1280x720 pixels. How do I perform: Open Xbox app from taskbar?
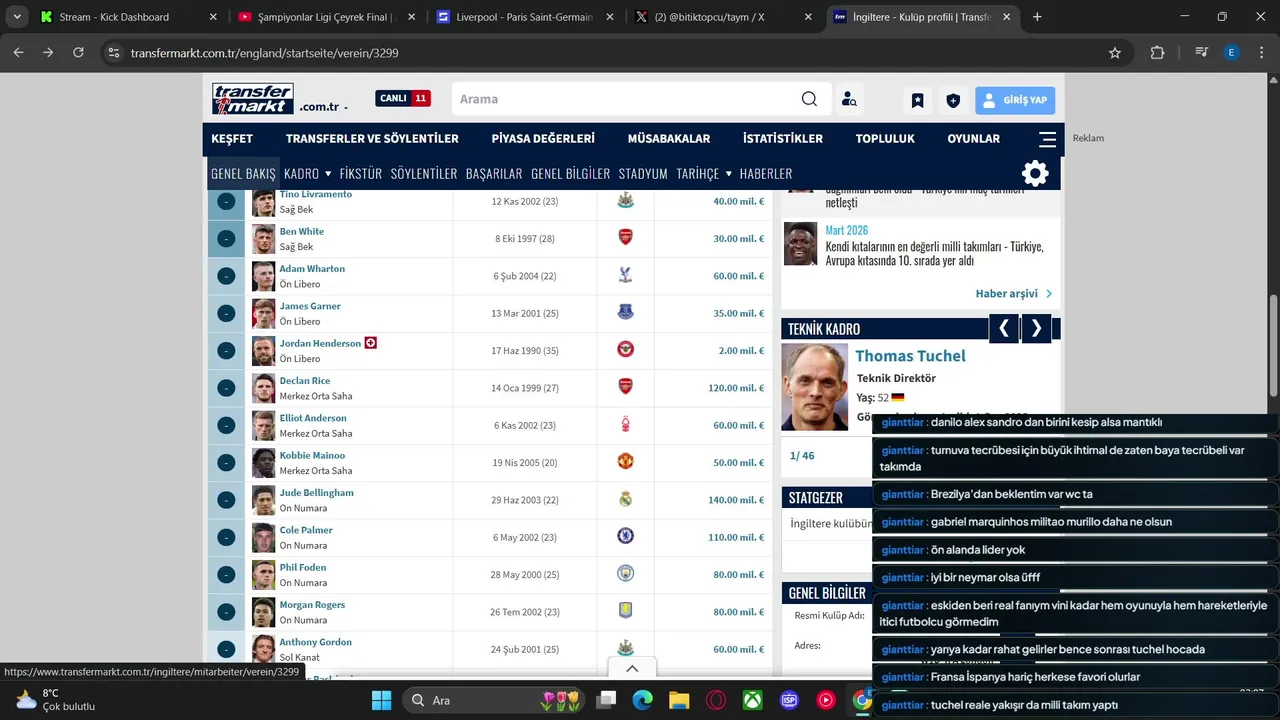[x=752, y=700]
